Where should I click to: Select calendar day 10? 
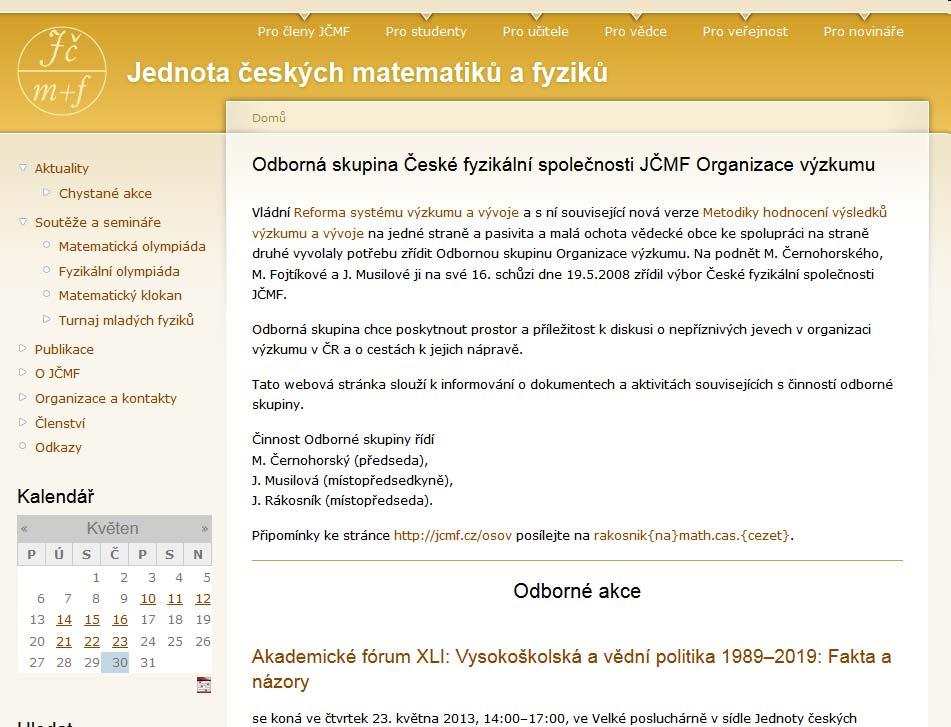(x=148, y=598)
